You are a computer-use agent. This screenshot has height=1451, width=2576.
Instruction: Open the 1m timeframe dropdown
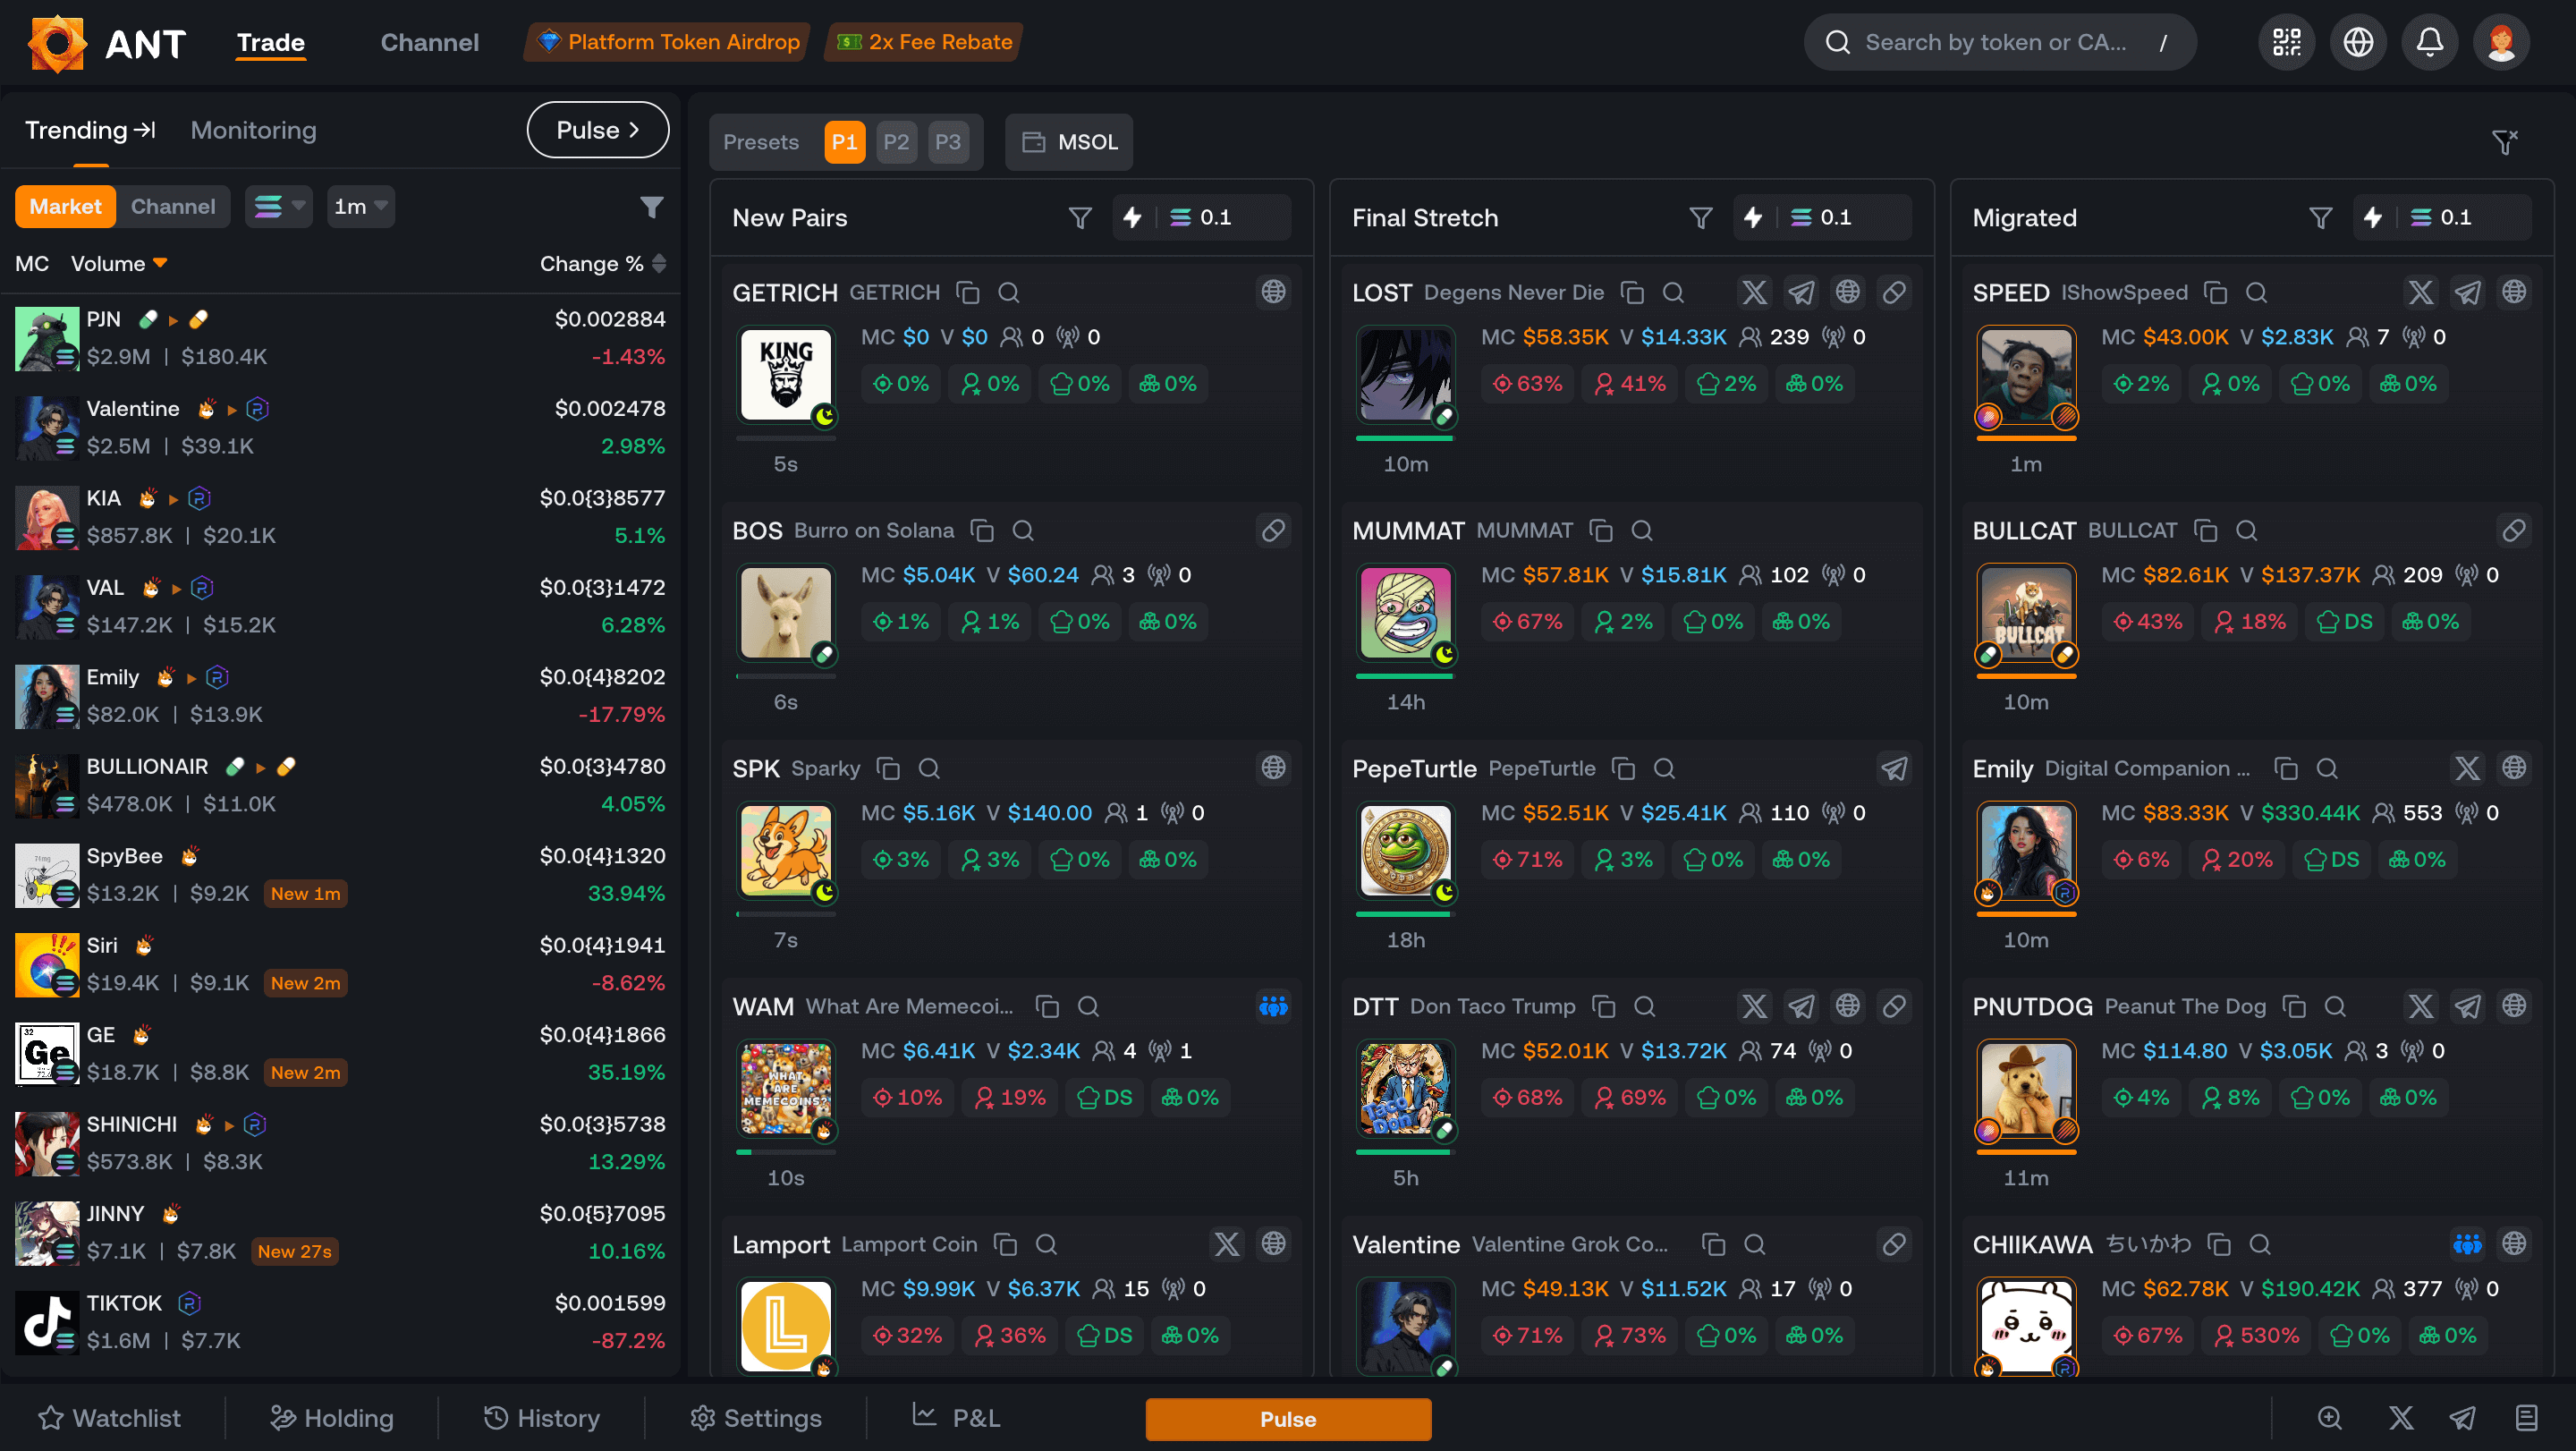[360, 207]
